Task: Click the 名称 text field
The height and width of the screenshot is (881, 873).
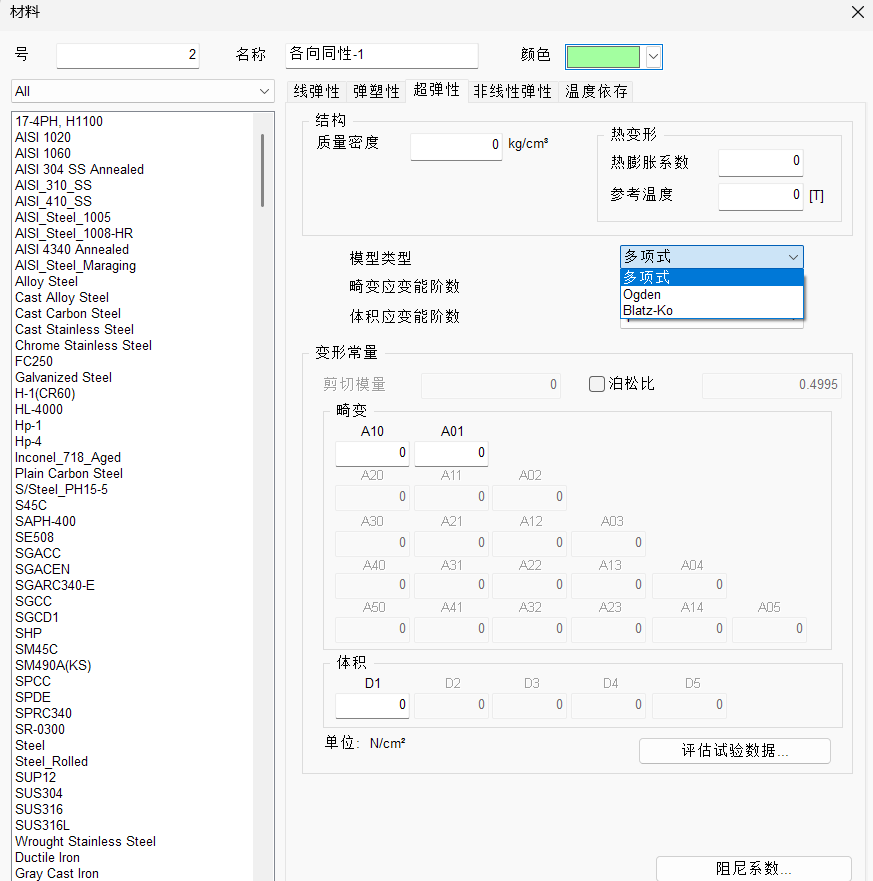Action: coord(381,55)
